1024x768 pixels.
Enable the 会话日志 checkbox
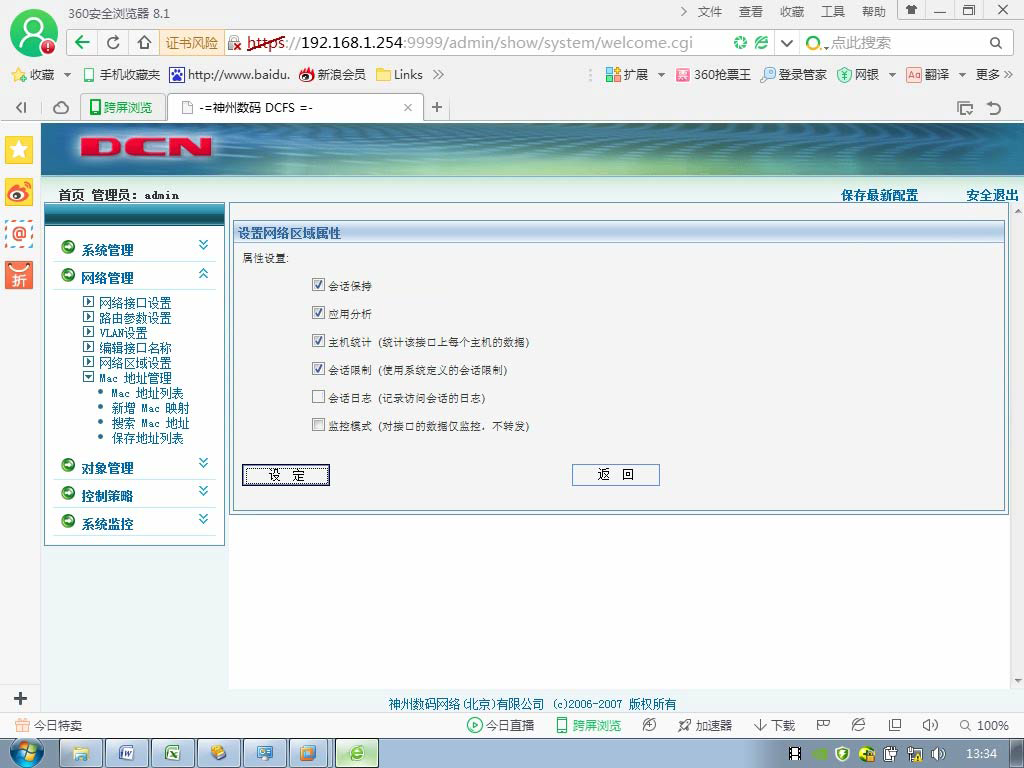pos(318,397)
